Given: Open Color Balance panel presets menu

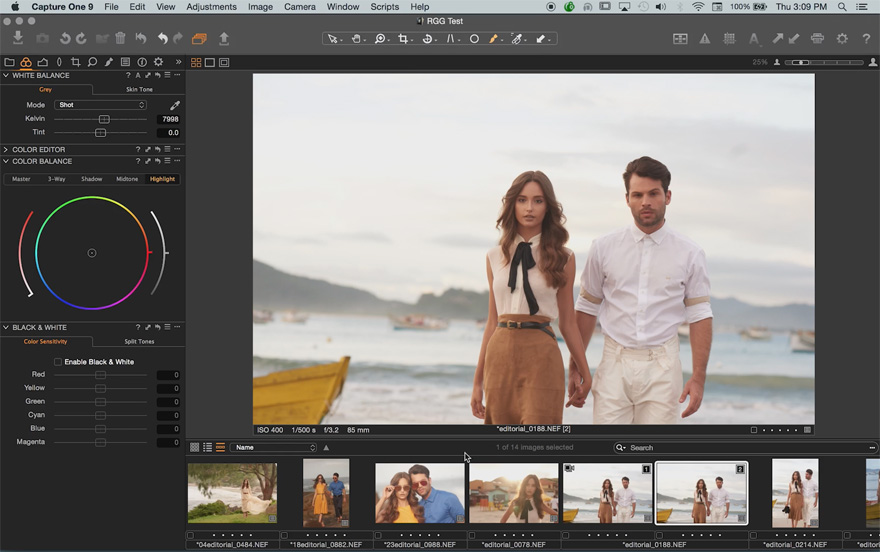Looking at the screenshot, I should coord(167,161).
